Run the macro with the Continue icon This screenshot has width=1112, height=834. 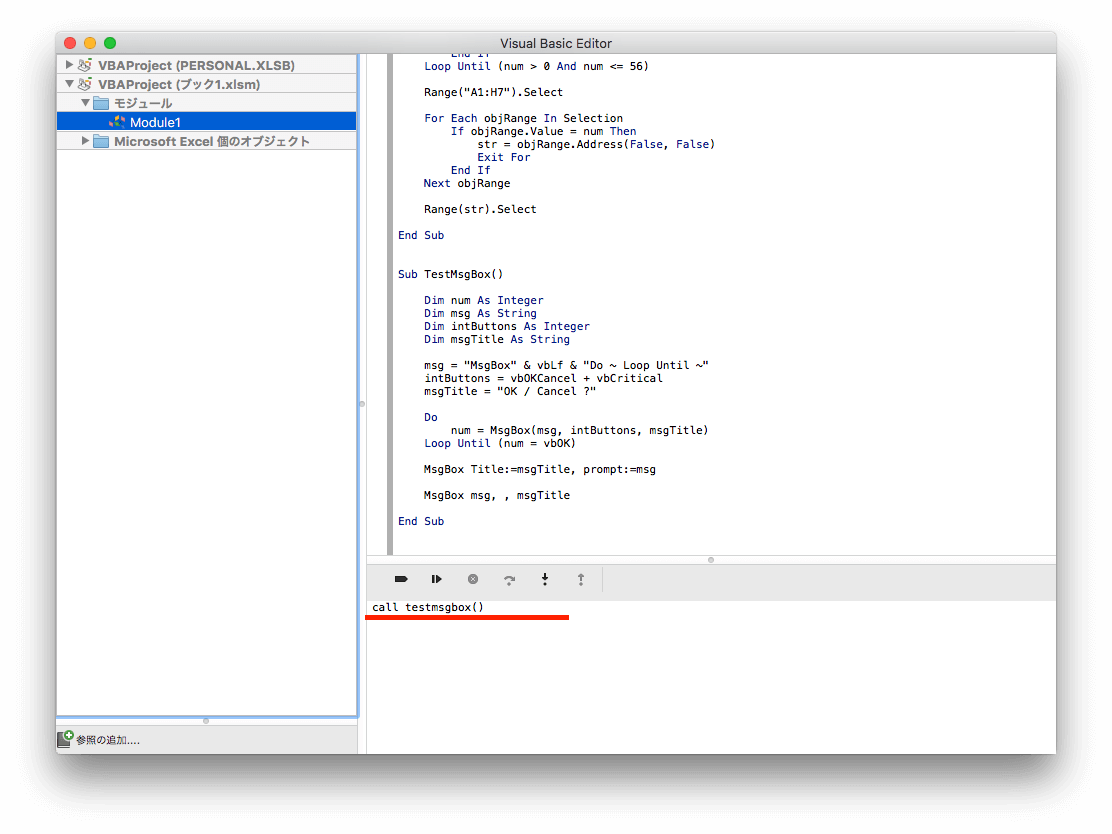point(401,579)
